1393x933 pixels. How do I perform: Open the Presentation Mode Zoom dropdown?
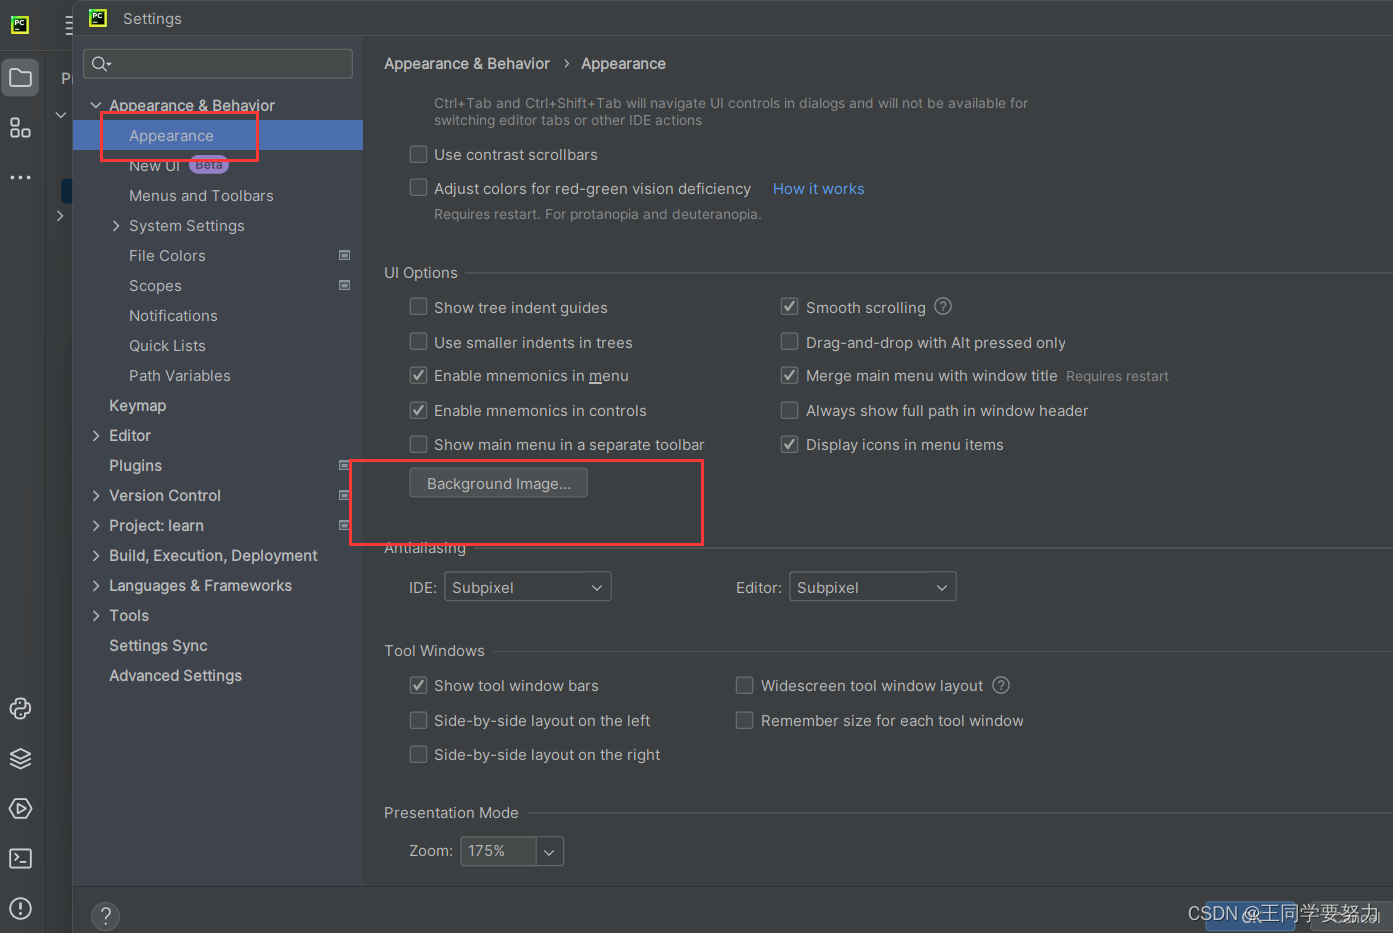[x=549, y=852]
